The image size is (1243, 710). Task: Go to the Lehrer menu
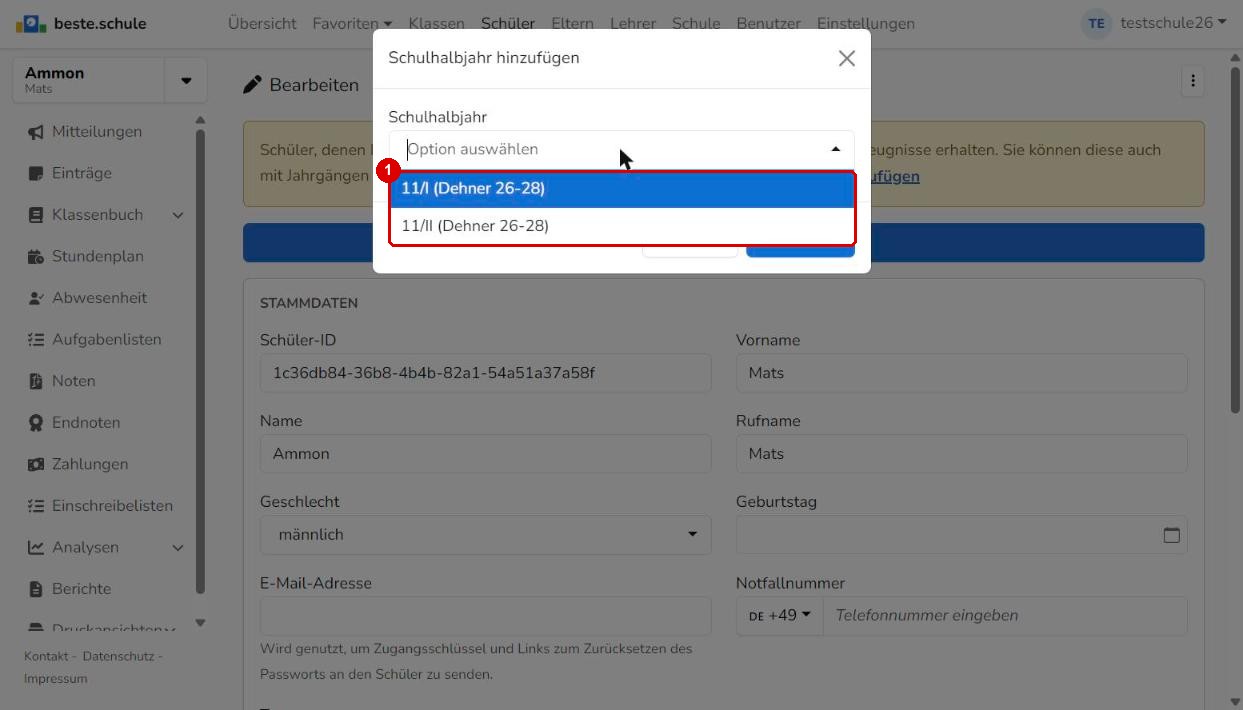point(633,23)
